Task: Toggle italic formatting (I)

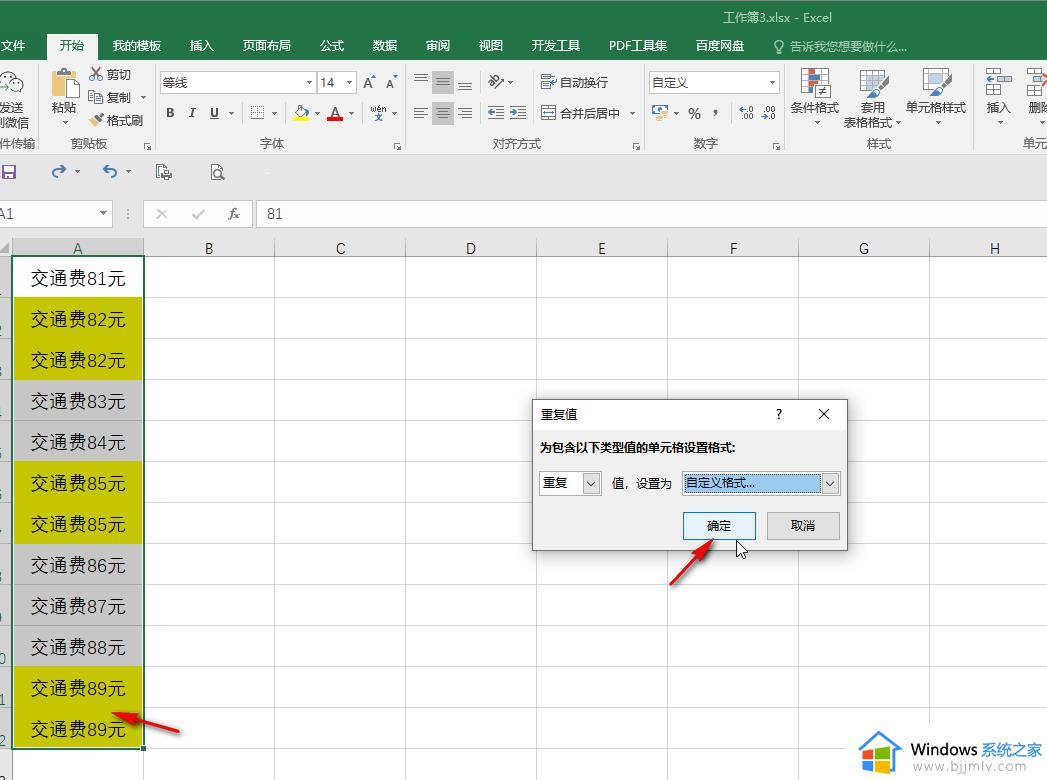Action: click(x=192, y=113)
